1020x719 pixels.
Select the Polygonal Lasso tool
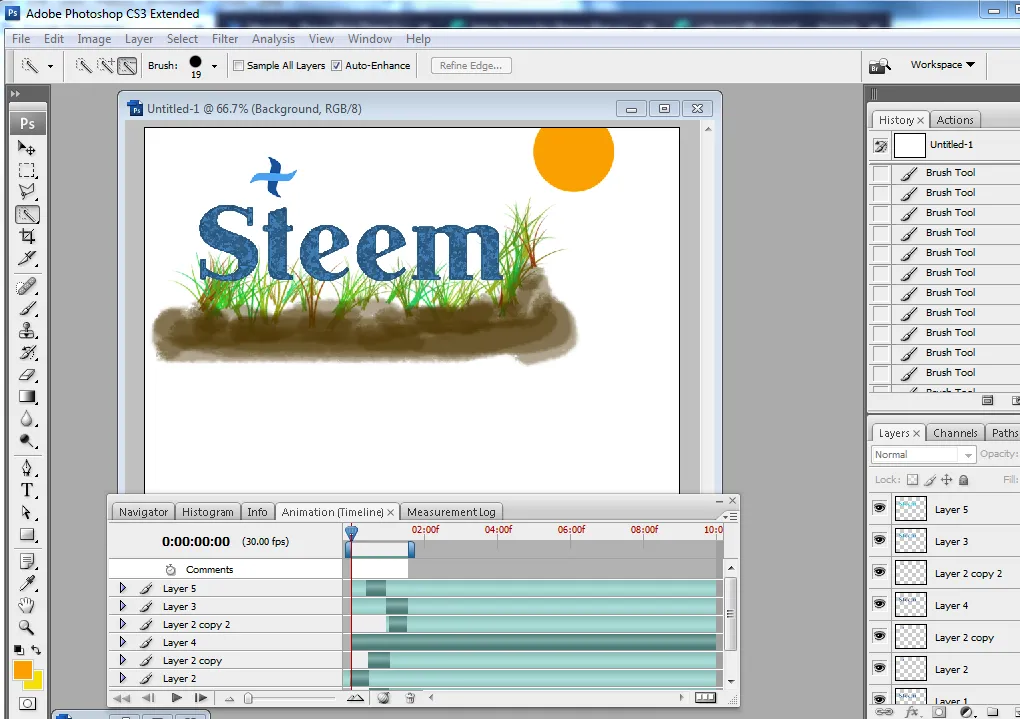tap(27, 192)
